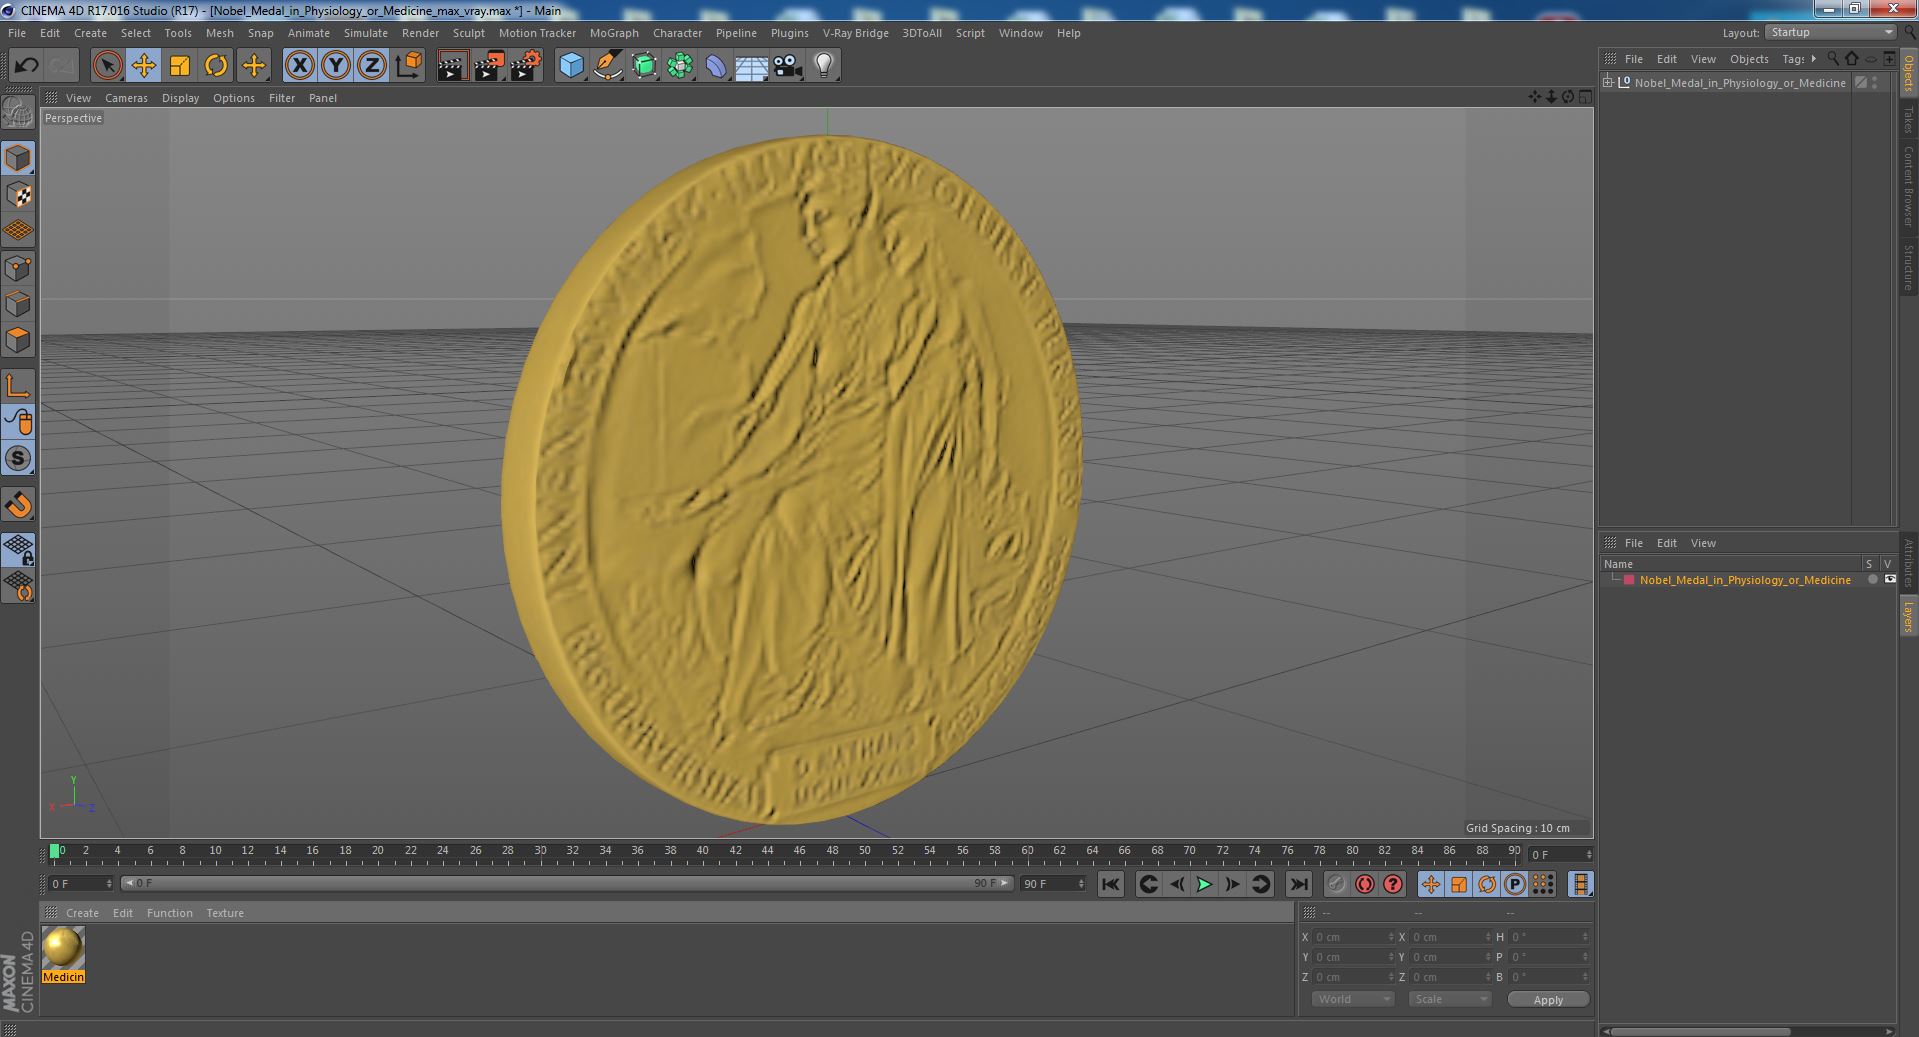This screenshot has height=1037, width=1919.
Task: Render the active view
Action: click(x=452, y=66)
